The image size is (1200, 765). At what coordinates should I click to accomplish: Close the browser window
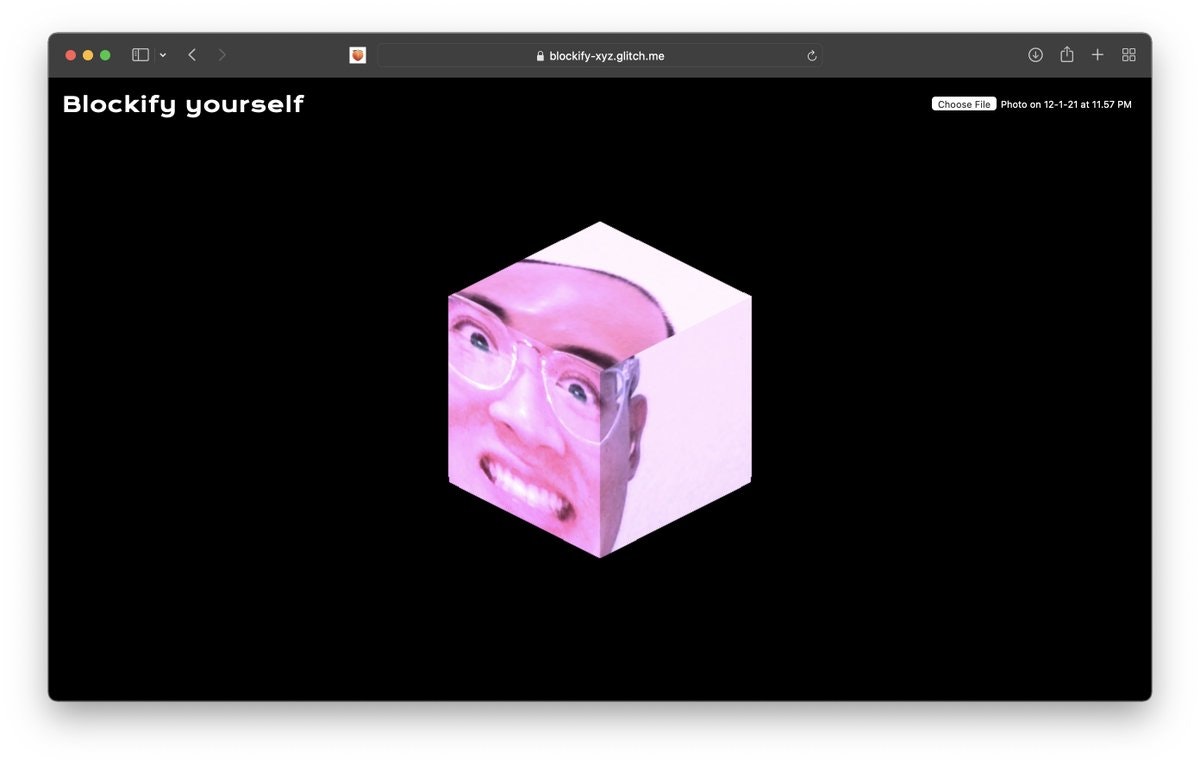(x=69, y=55)
